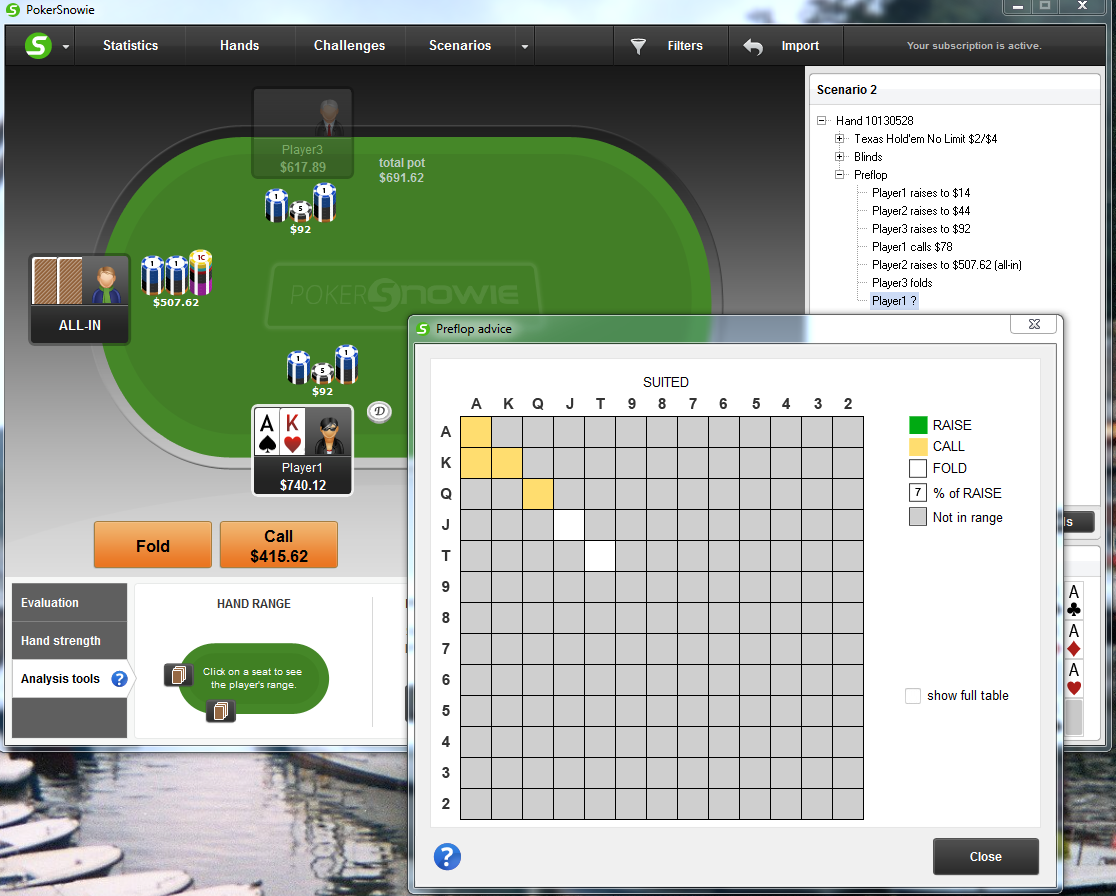
Task: Click the dealer button D chip
Action: click(x=379, y=411)
